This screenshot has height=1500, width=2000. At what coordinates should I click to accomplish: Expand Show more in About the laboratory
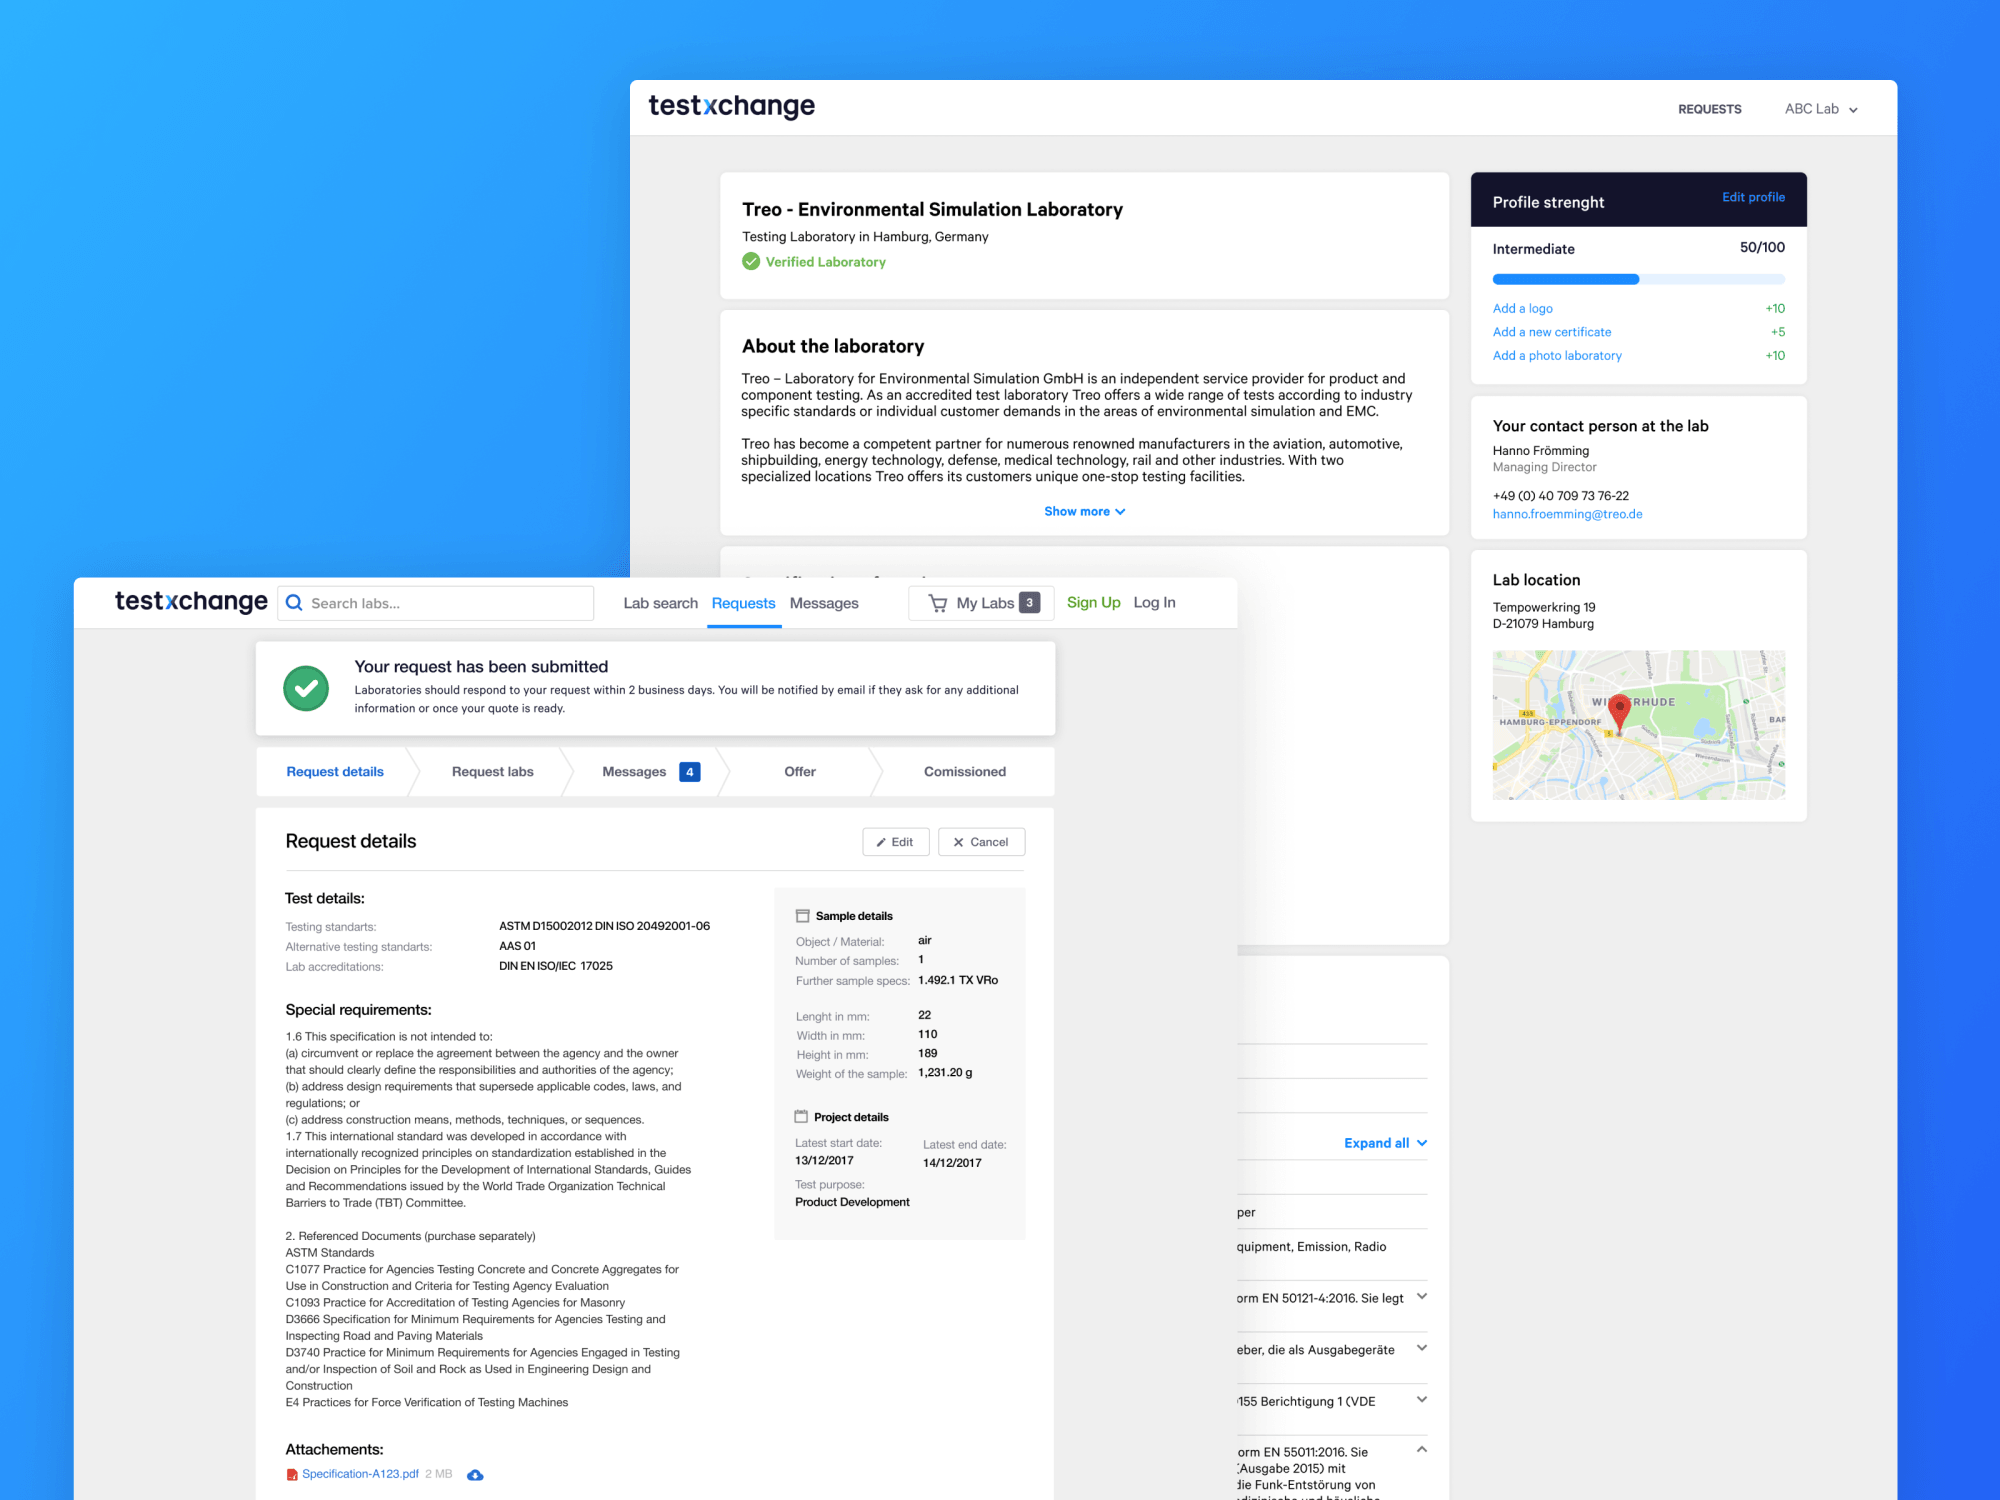point(1085,511)
